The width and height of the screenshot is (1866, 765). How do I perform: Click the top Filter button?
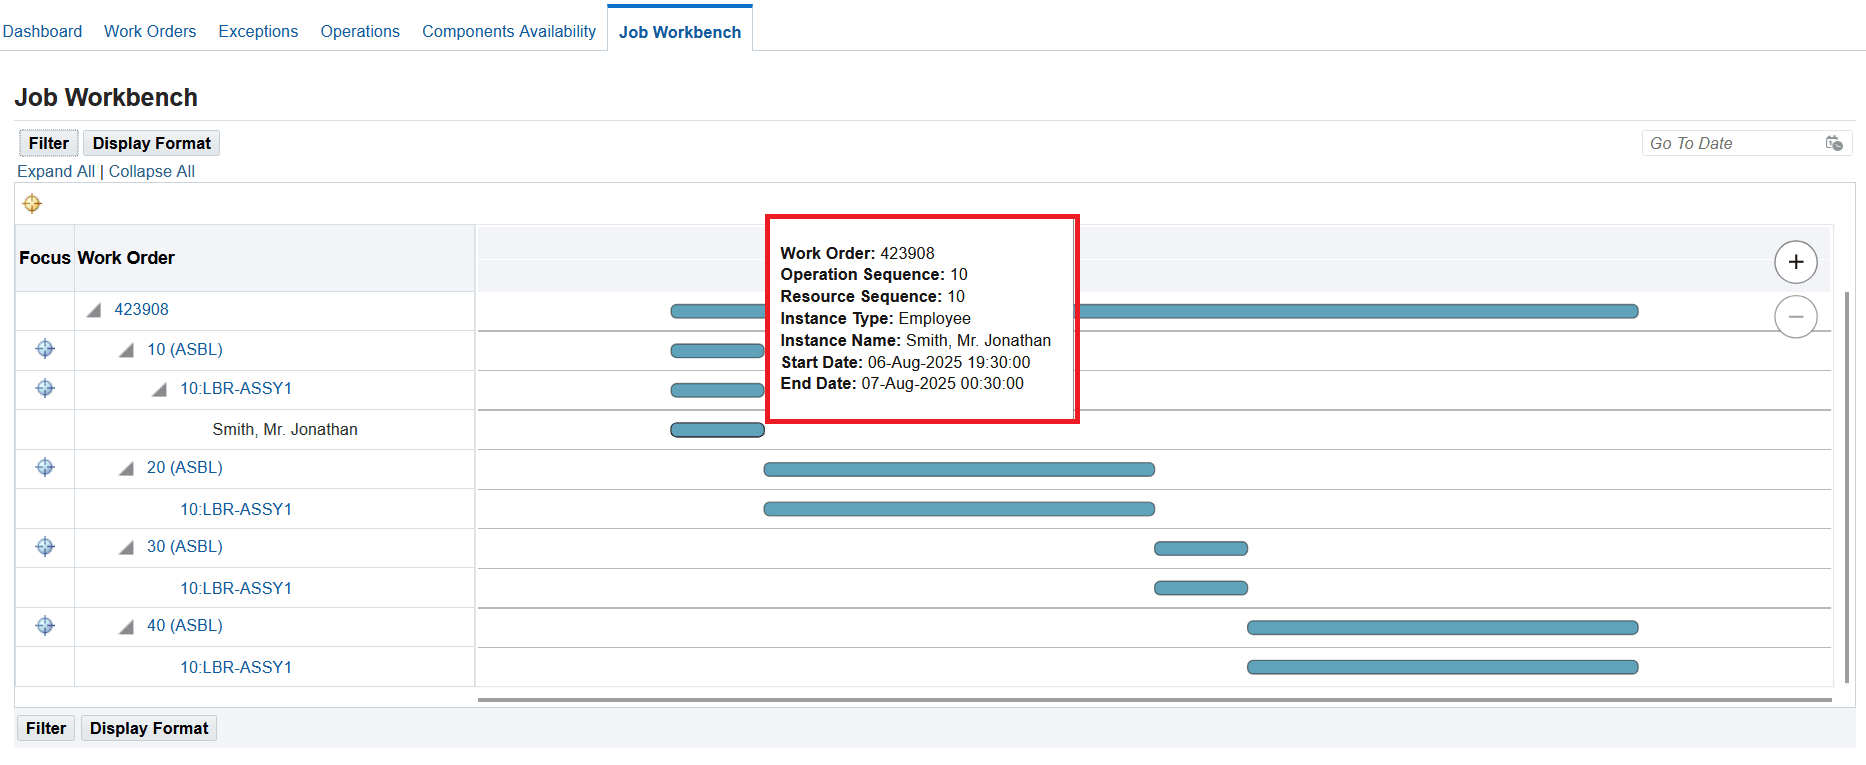(x=48, y=143)
